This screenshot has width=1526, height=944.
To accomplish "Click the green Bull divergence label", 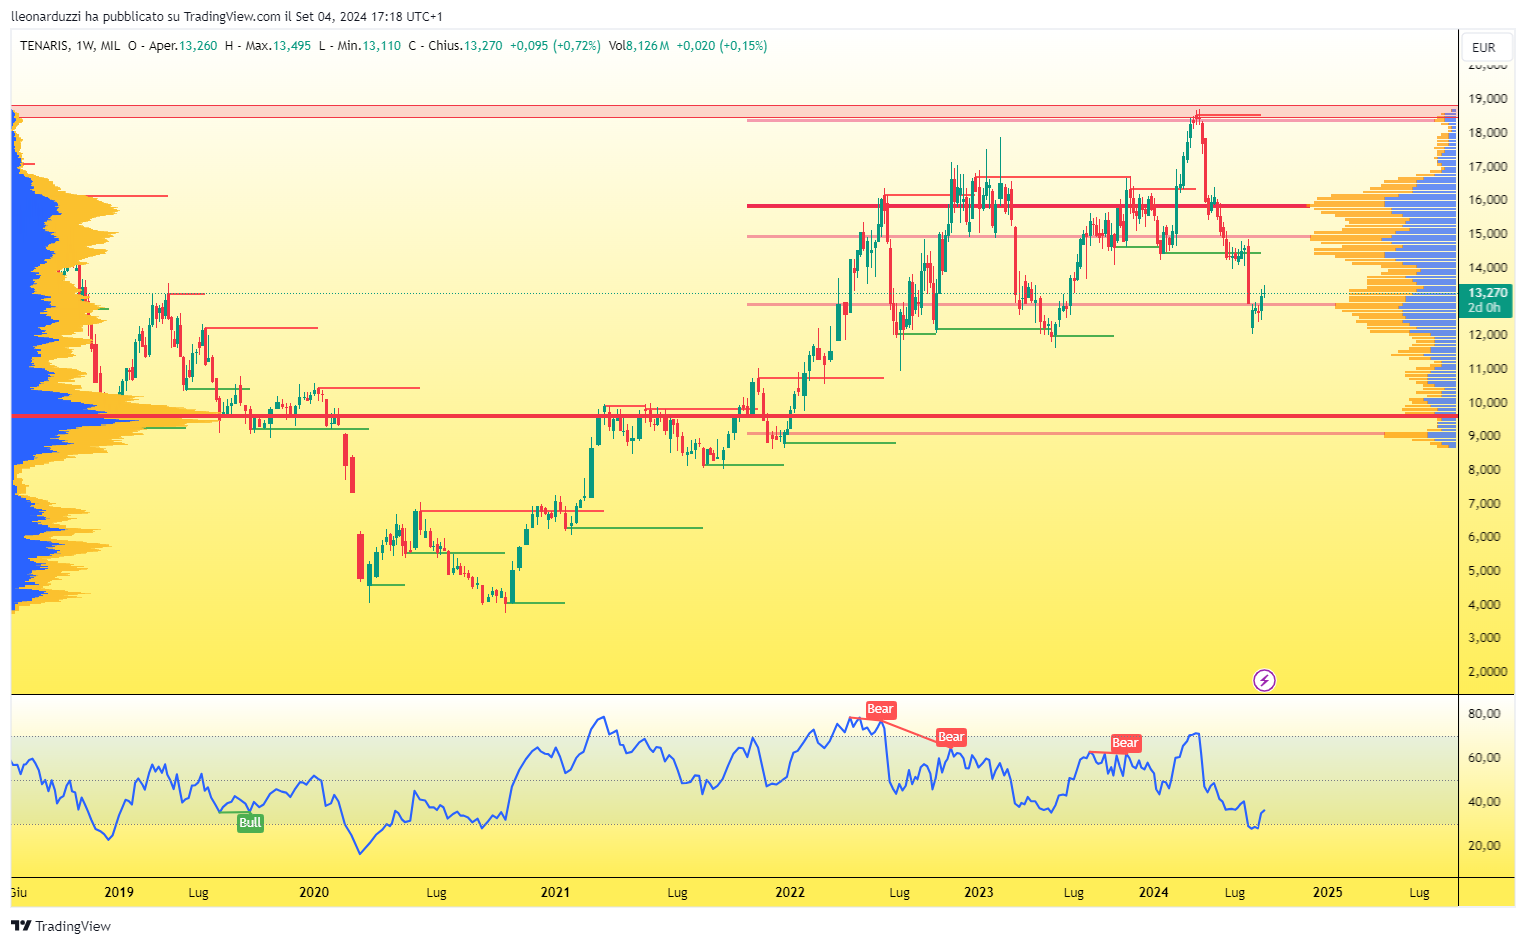I will click(x=250, y=823).
